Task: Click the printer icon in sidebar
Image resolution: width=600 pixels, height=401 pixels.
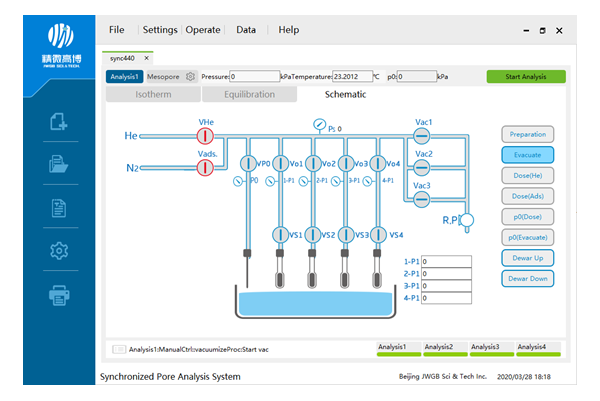Action: (58, 295)
